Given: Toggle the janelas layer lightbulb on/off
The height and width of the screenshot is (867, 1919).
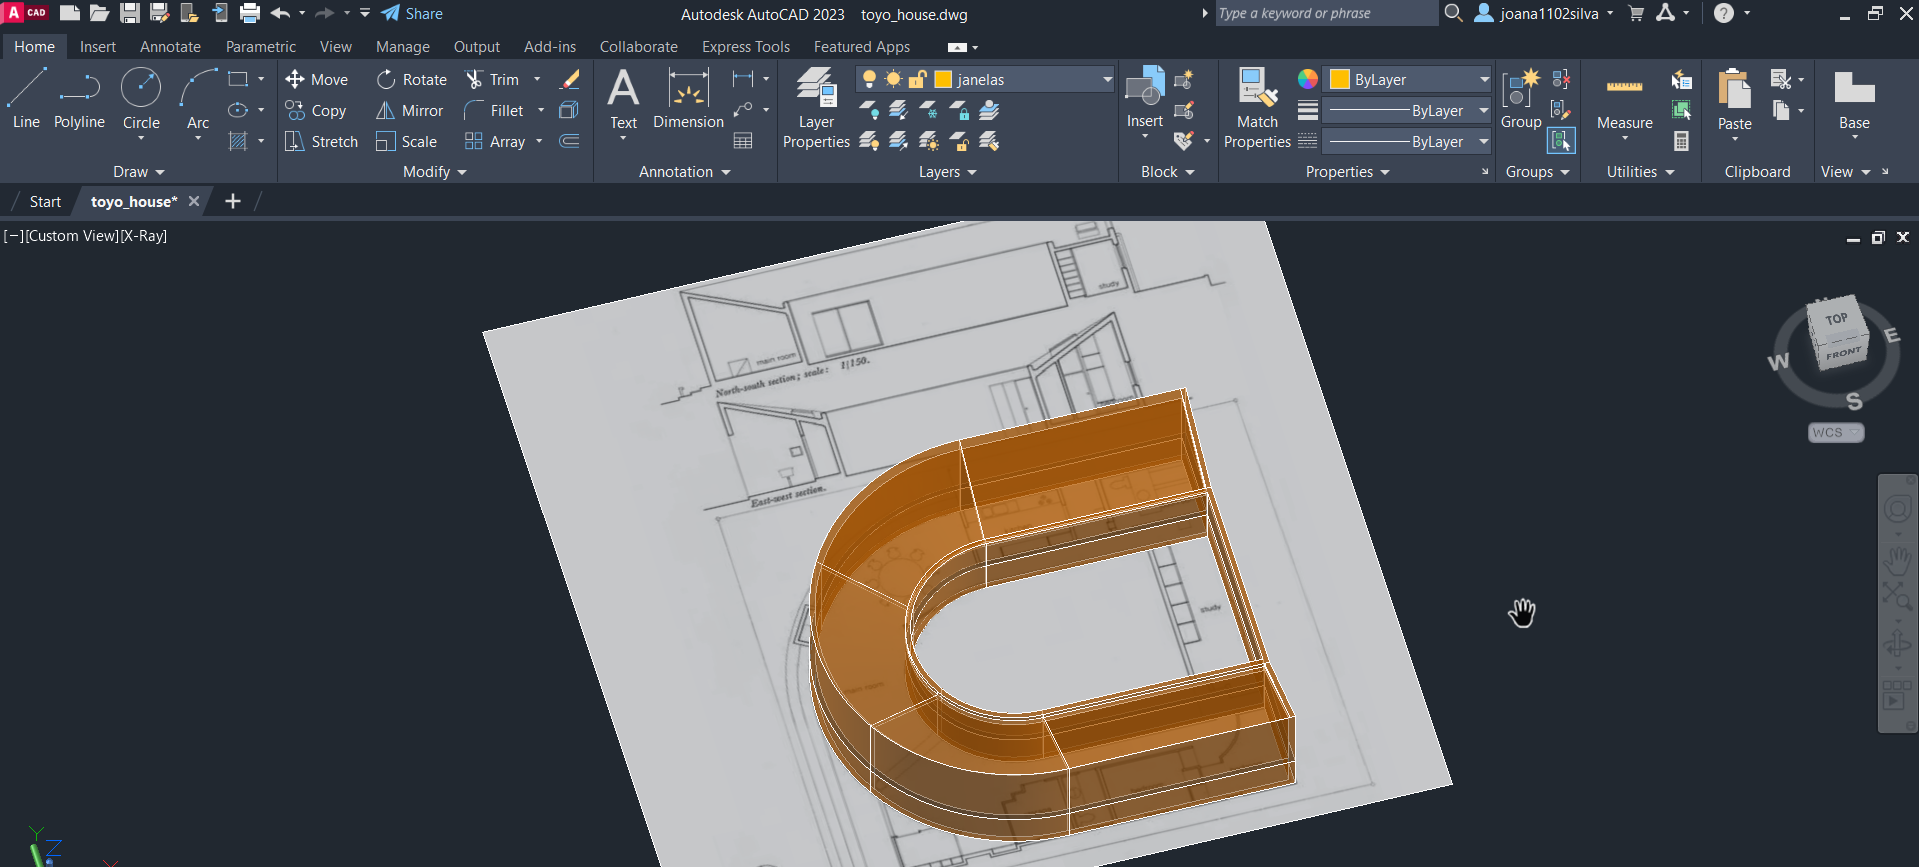Looking at the screenshot, I should point(870,80).
